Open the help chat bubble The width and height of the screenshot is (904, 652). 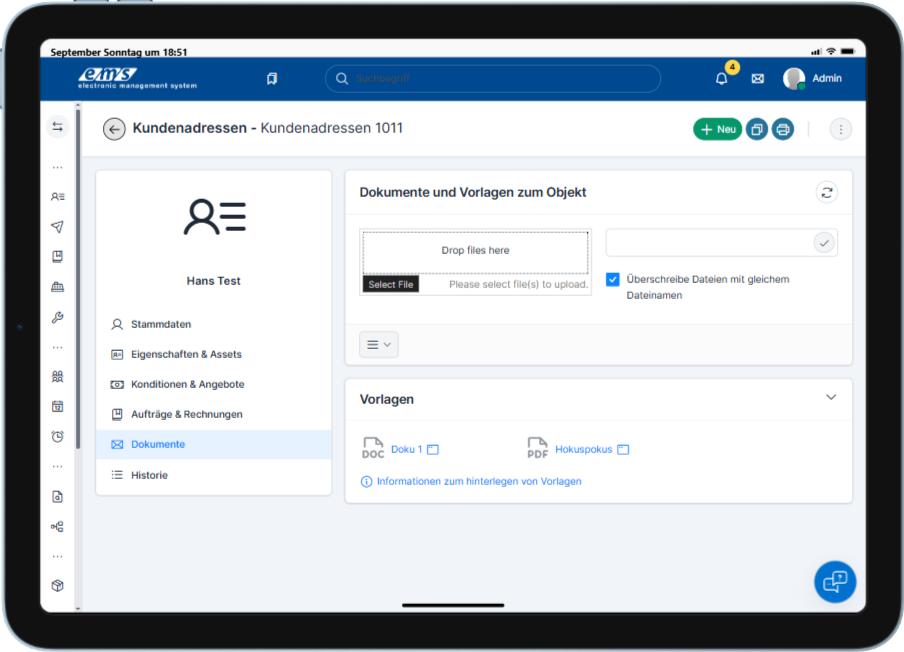pyautogui.click(x=834, y=581)
